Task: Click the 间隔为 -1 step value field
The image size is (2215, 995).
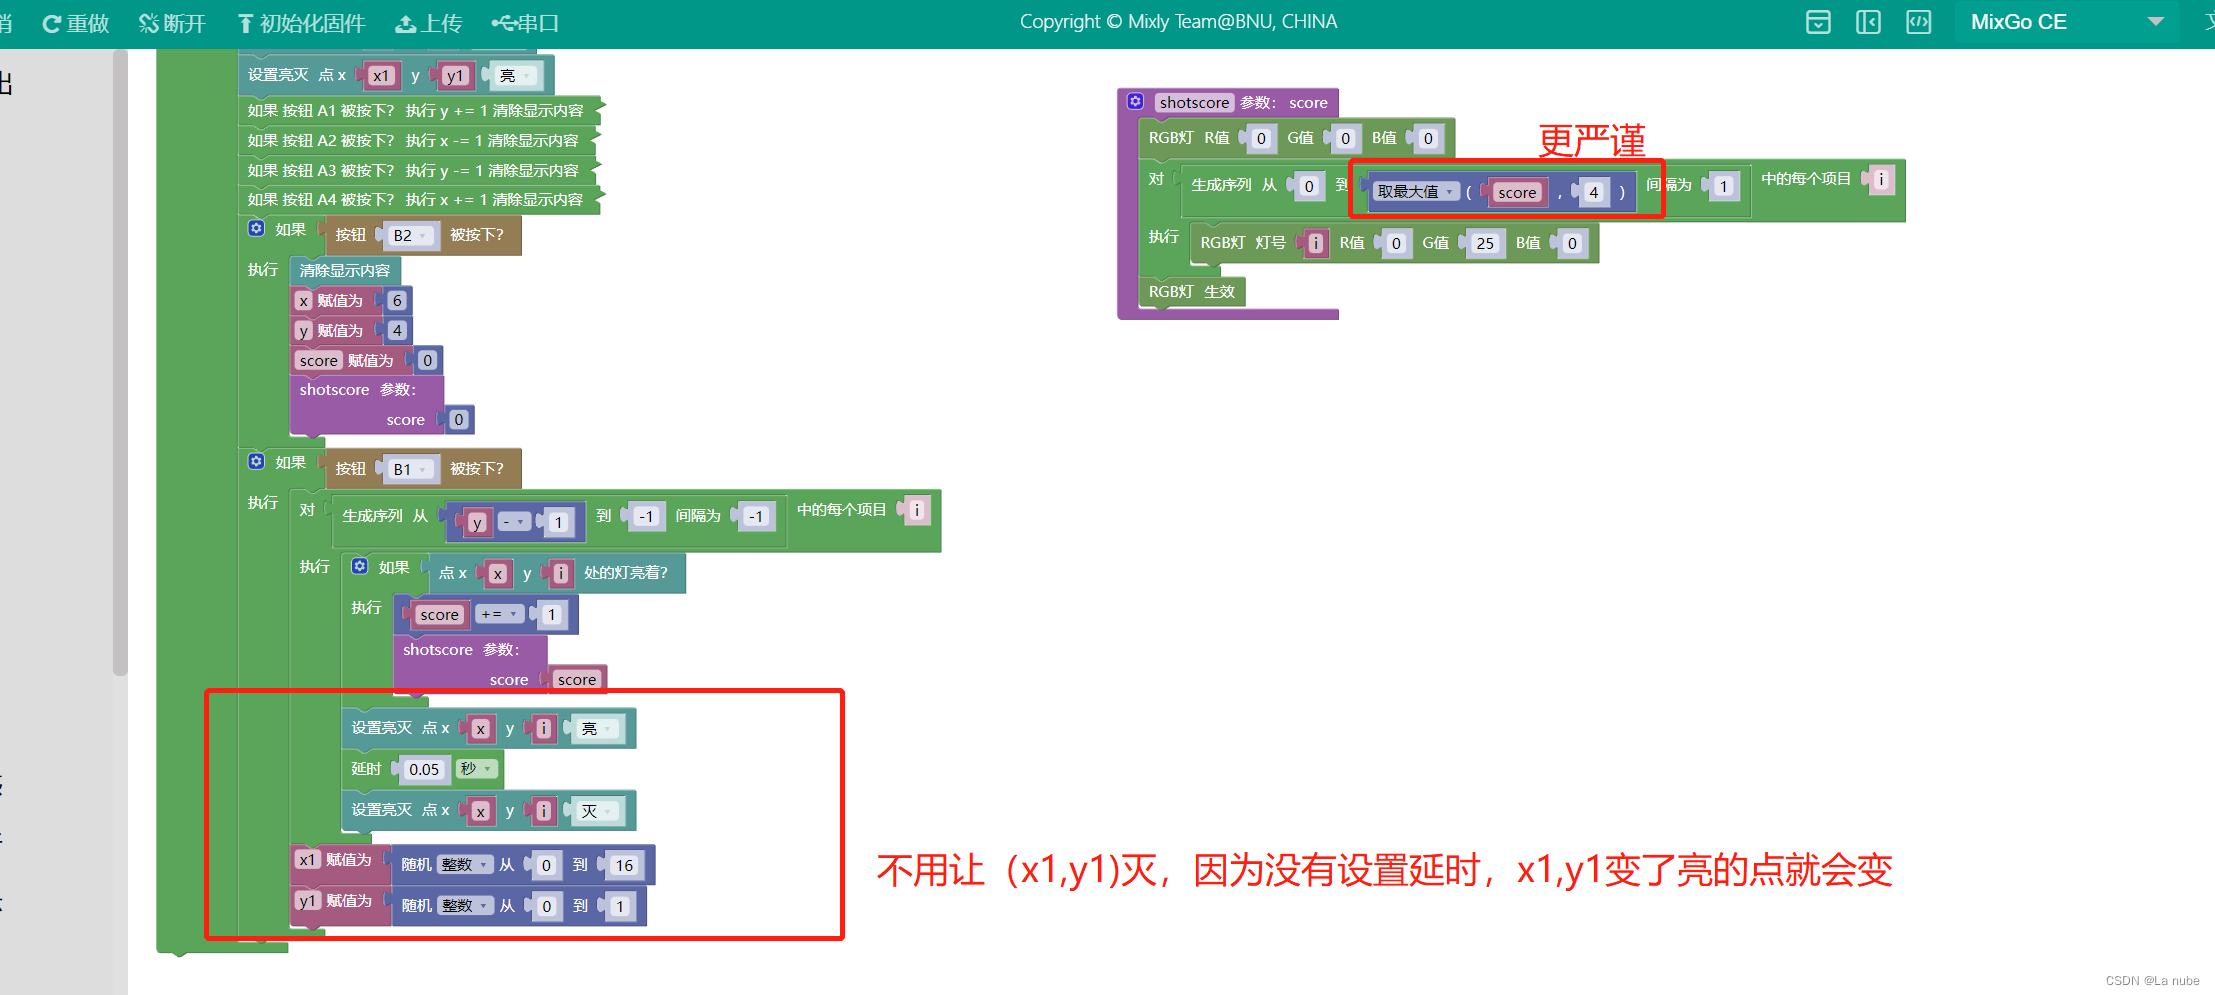Action: click(757, 516)
